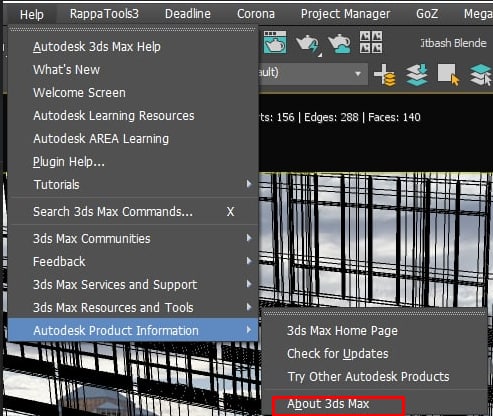Open 3ds Max Home Page
493x416 pixels.
374,330
